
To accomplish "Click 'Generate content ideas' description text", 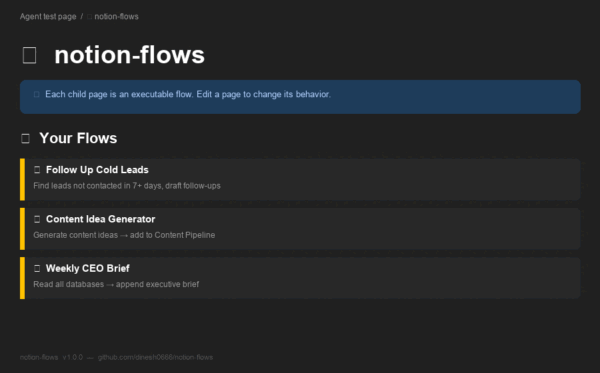I will [x=124, y=235].
